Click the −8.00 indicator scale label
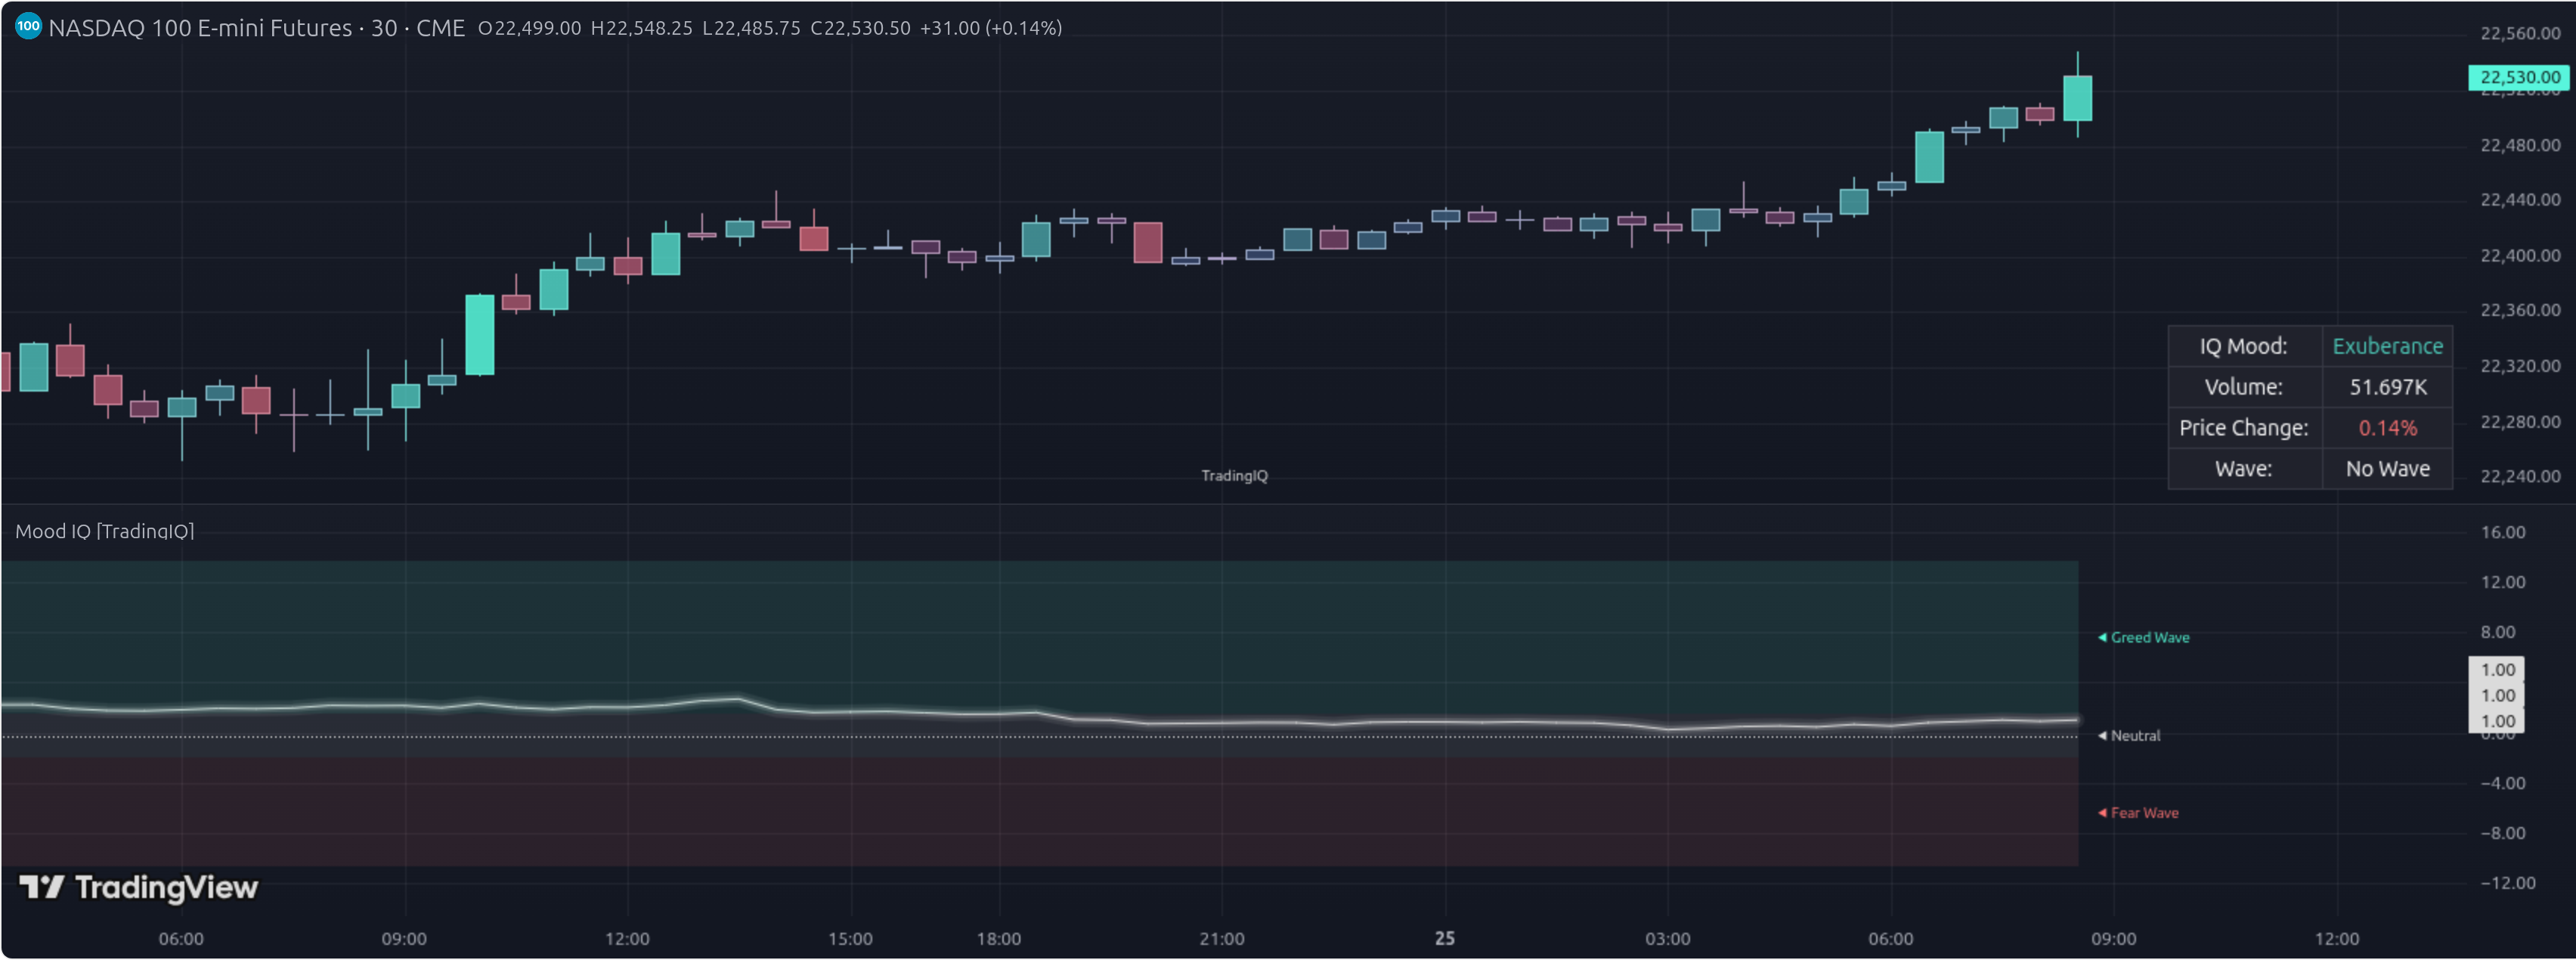The image size is (2576, 960). (x=2502, y=833)
